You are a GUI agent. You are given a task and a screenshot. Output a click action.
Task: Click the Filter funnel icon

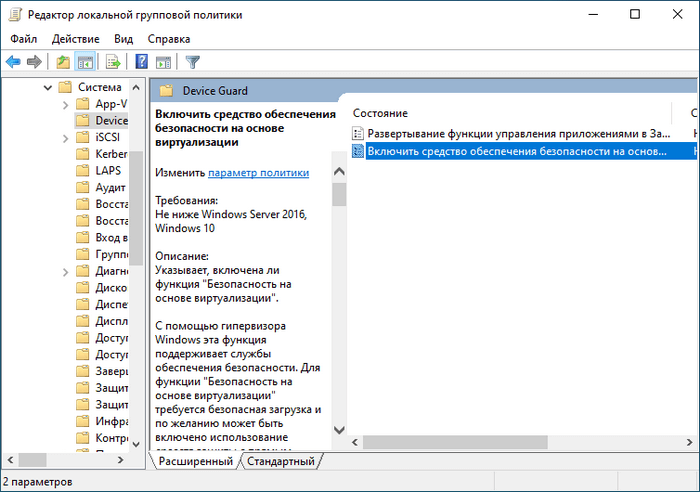click(x=192, y=62)
